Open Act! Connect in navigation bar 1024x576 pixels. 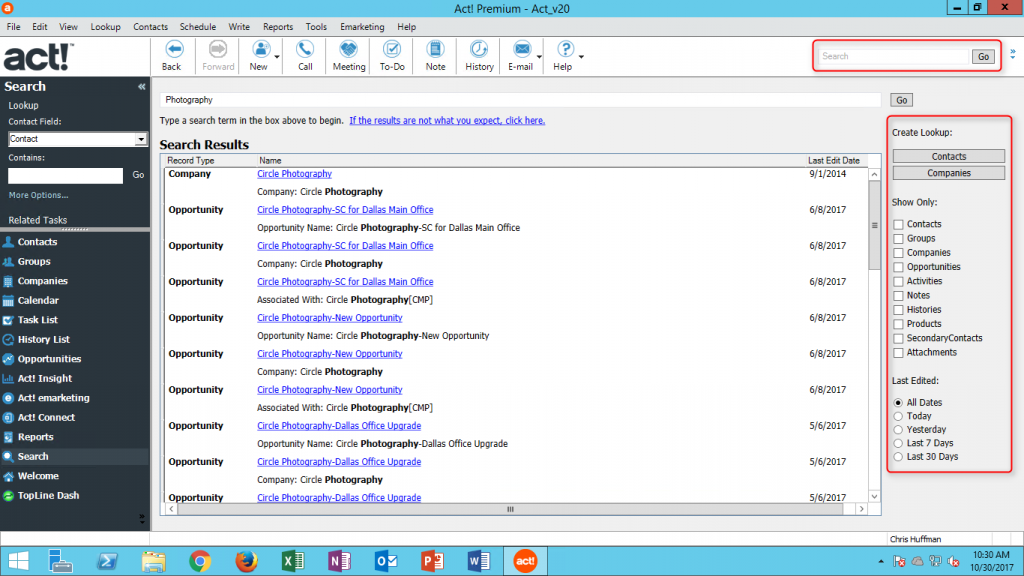(x=46, y=417)
